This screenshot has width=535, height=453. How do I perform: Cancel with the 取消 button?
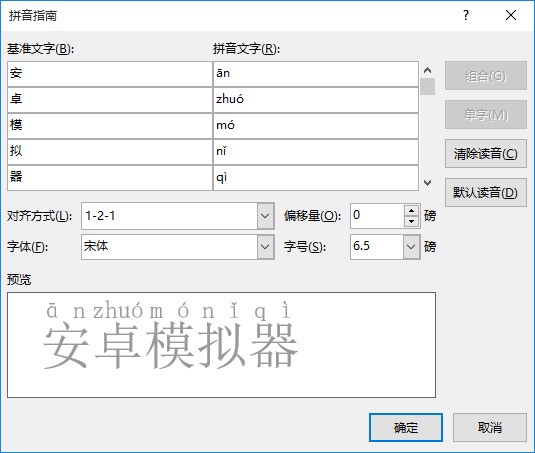(x=490, y=427)
